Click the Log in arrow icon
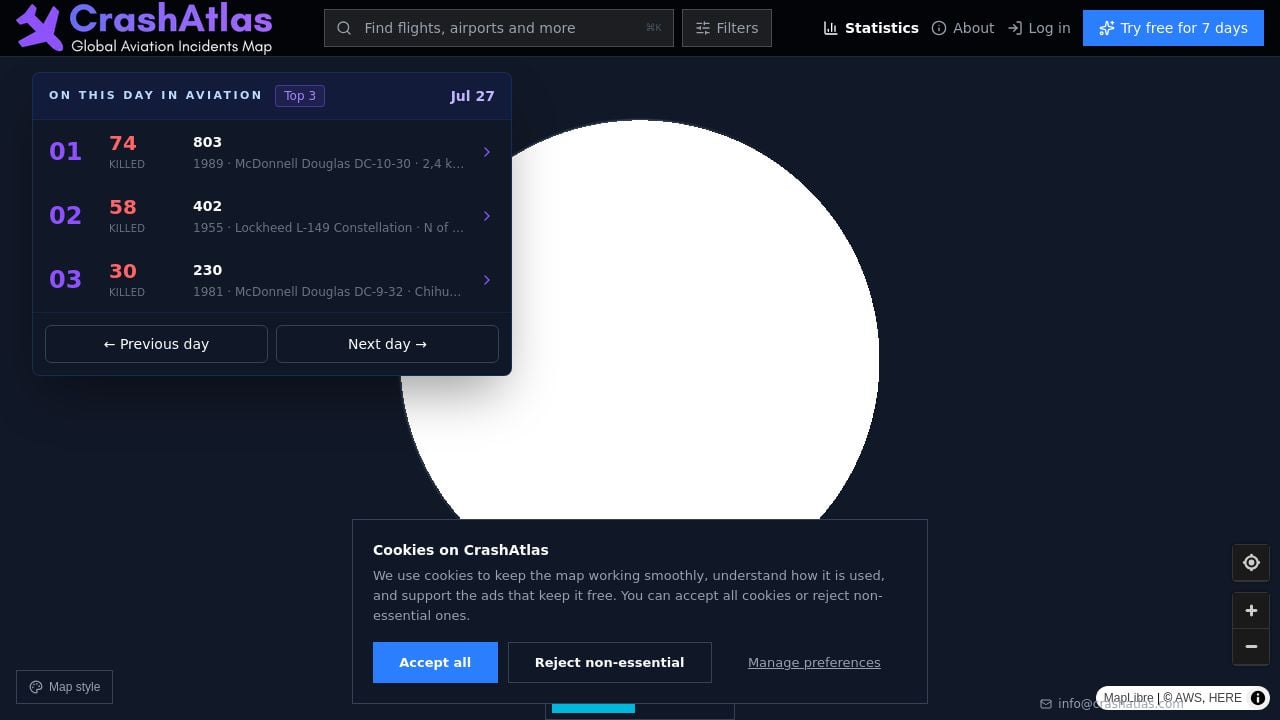 point(1015,28)
